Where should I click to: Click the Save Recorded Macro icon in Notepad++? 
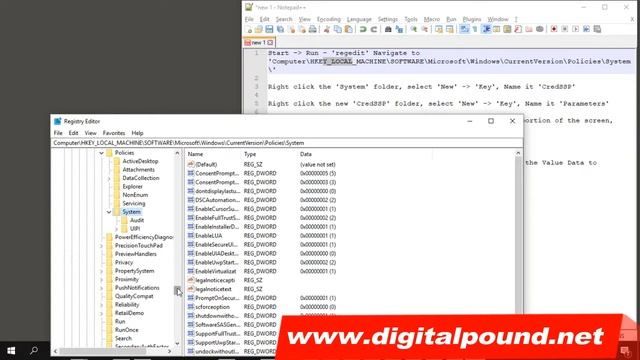(x=597, y=29)
